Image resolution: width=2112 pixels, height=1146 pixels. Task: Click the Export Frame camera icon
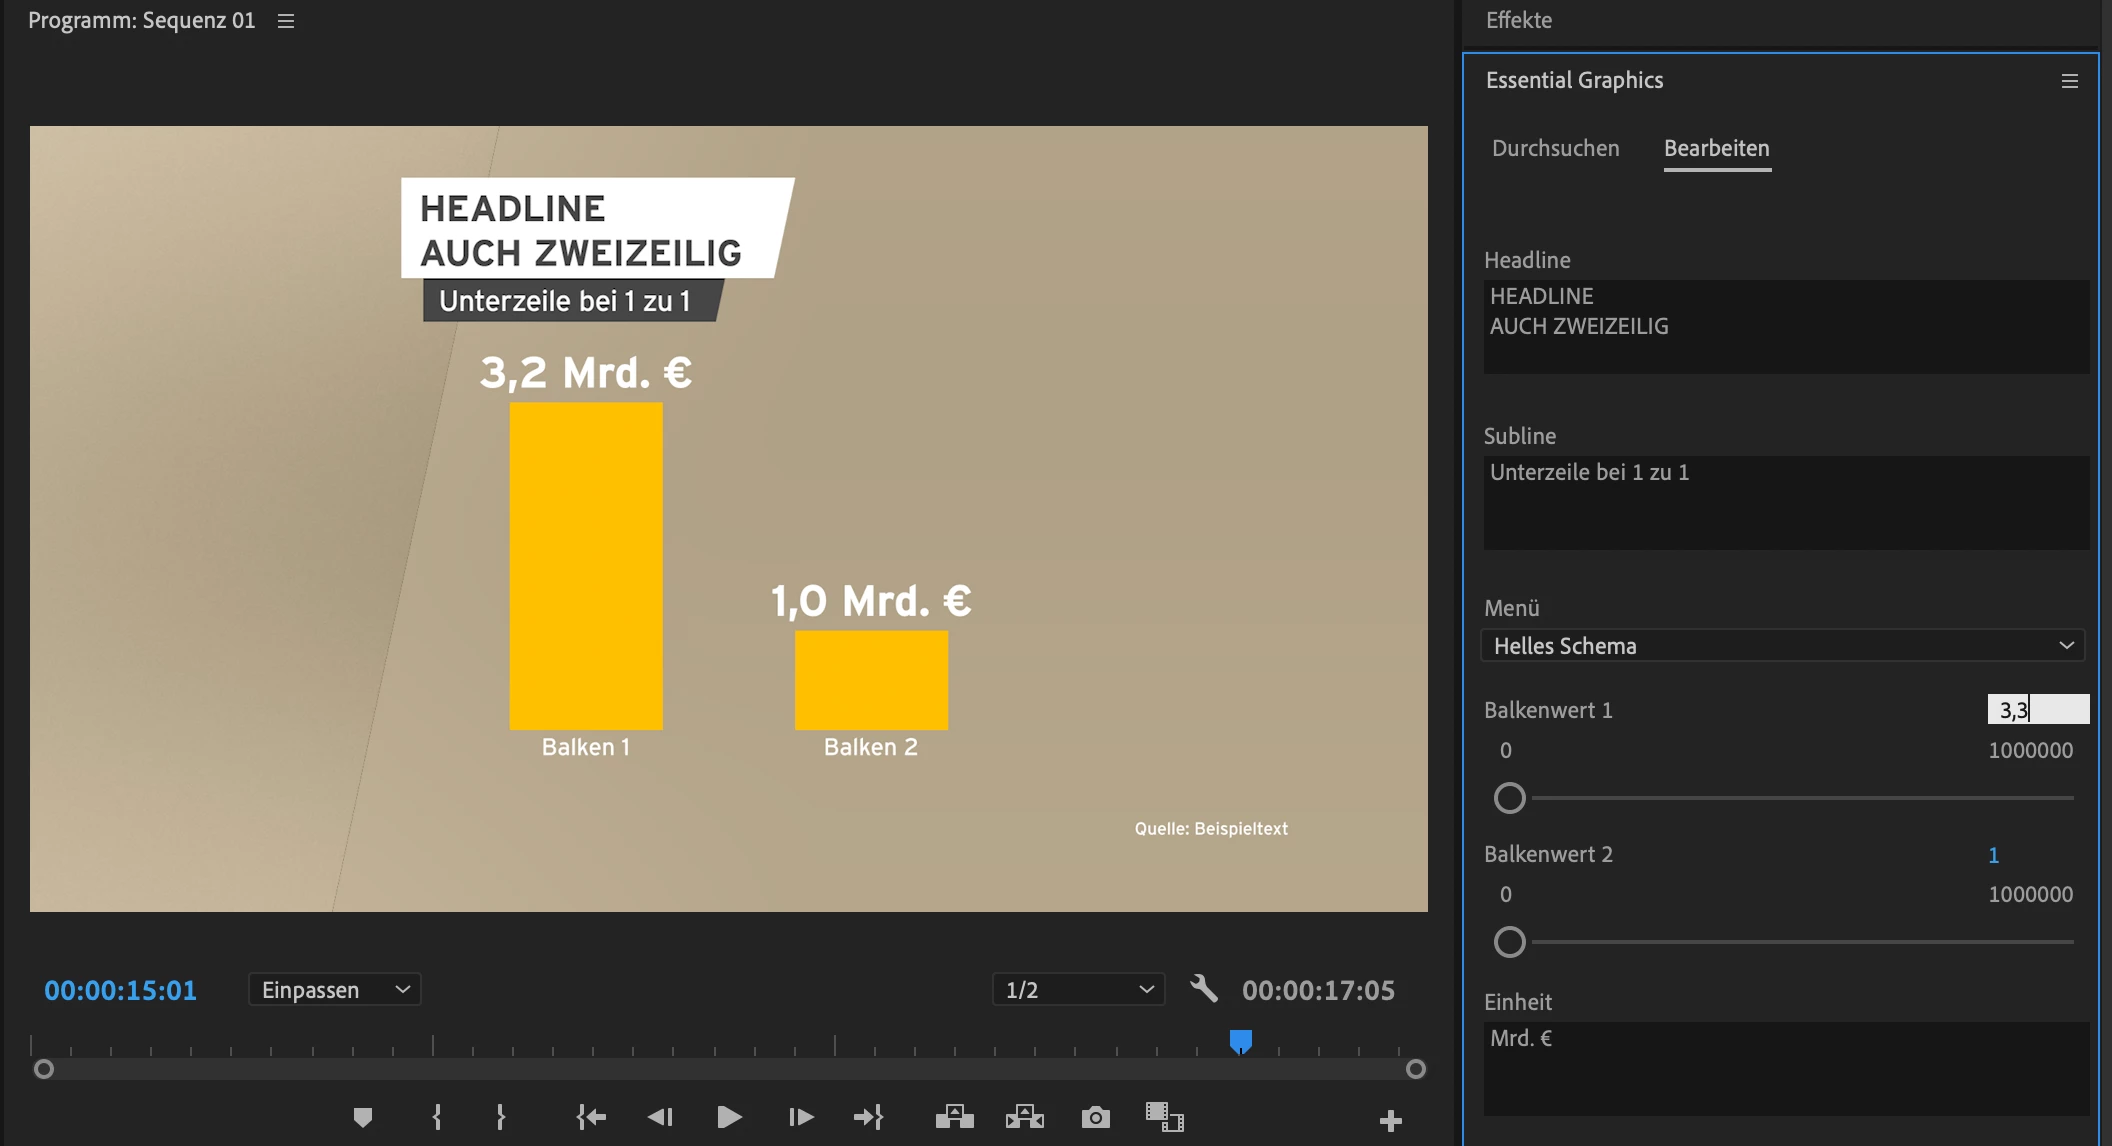coord(1095,1117)
